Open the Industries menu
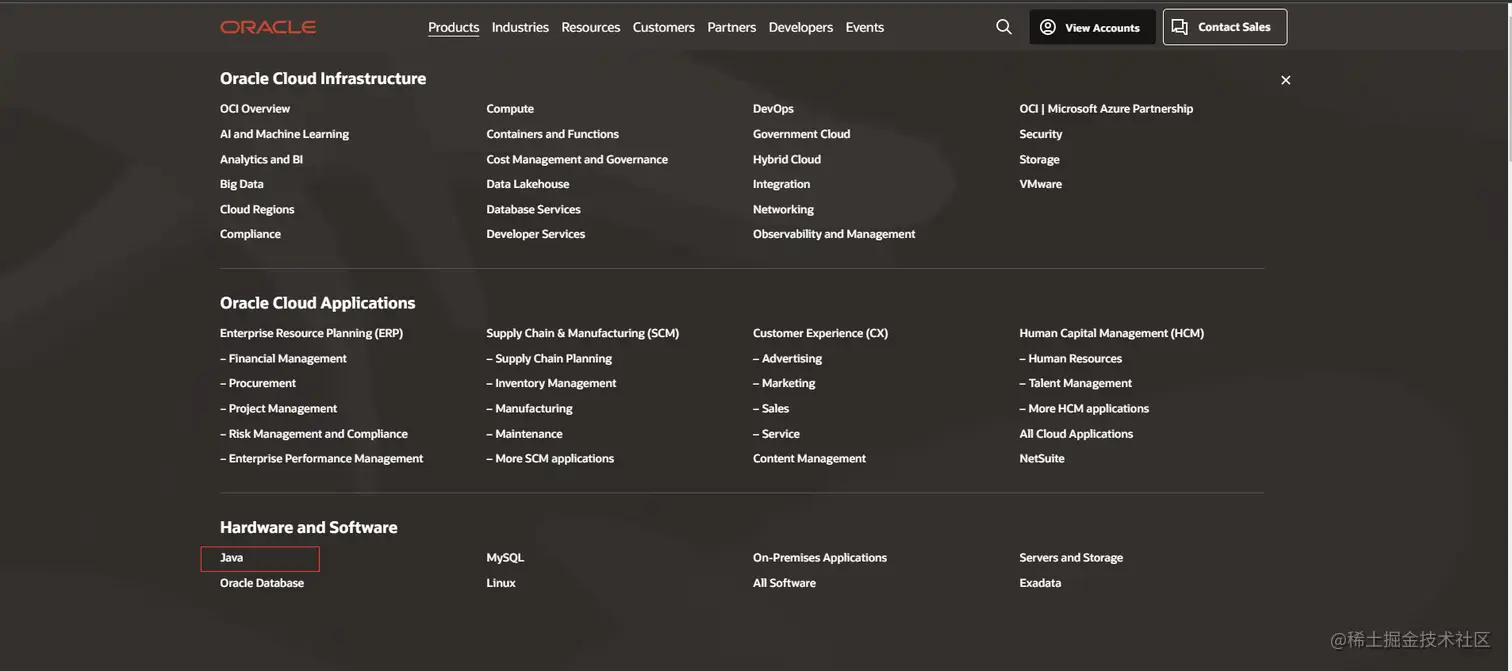The width and height of the screenshot is (1512, 671). tap(520, 27)
